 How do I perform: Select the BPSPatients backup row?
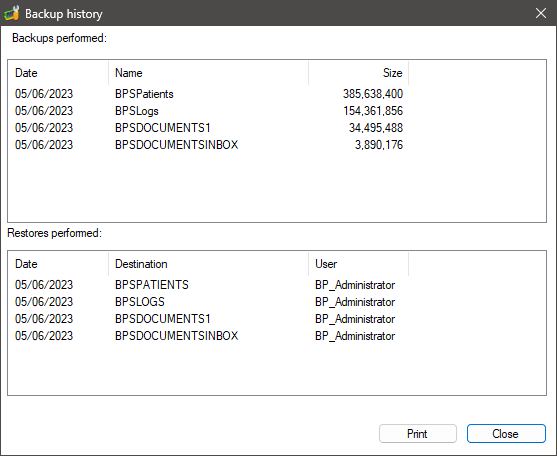(209, 94)
